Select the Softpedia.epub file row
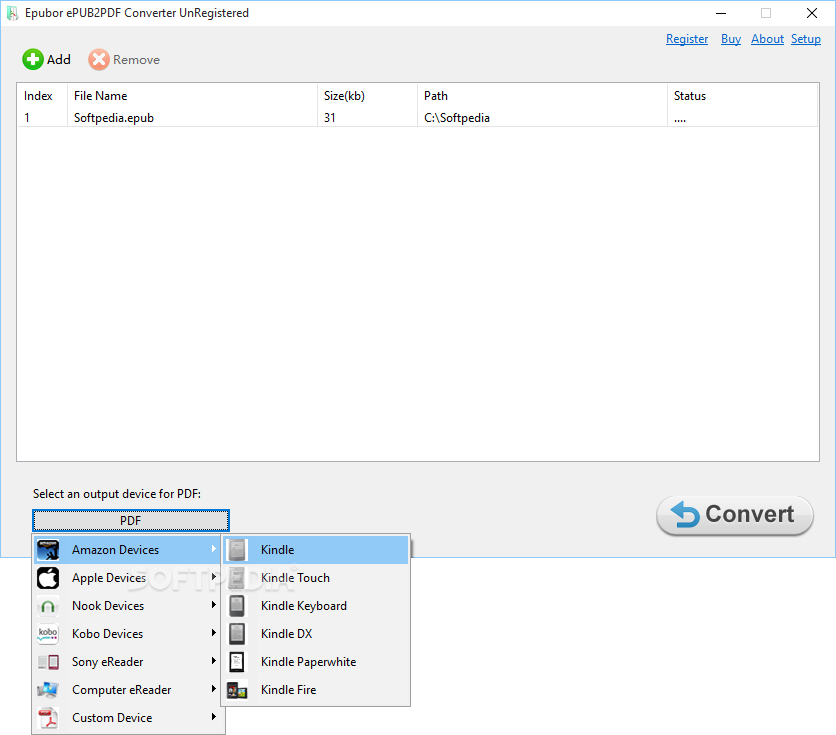The height and width of the screenshot is (735, 836). (417, 118)
